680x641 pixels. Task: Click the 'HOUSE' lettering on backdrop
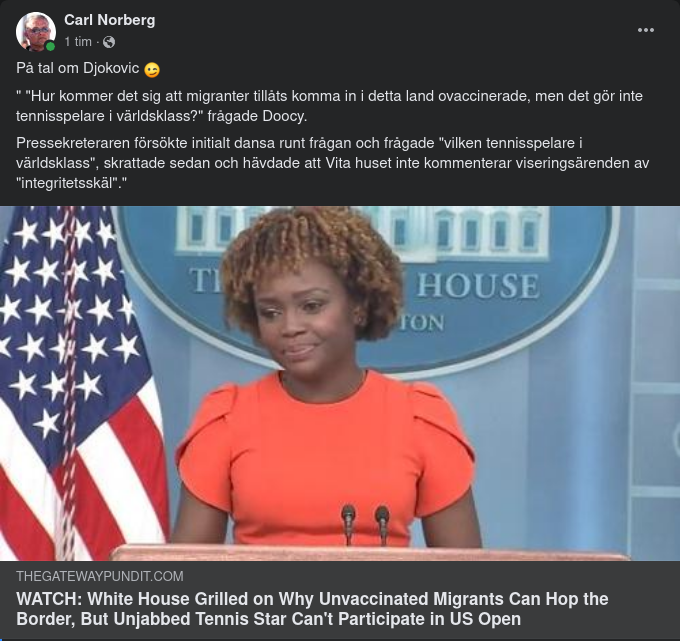click(478, 286)
